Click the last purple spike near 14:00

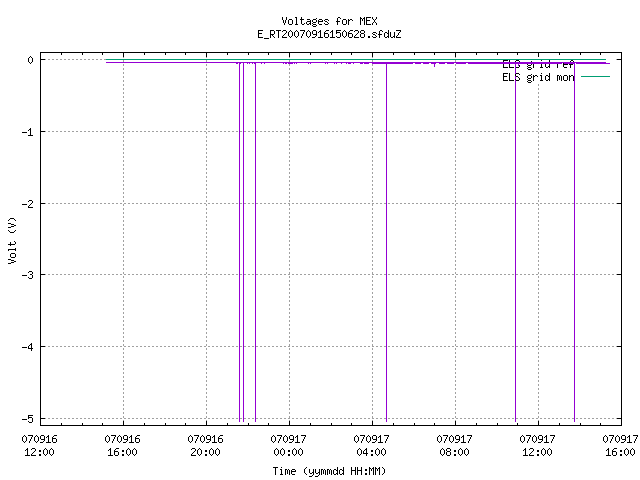574,242
